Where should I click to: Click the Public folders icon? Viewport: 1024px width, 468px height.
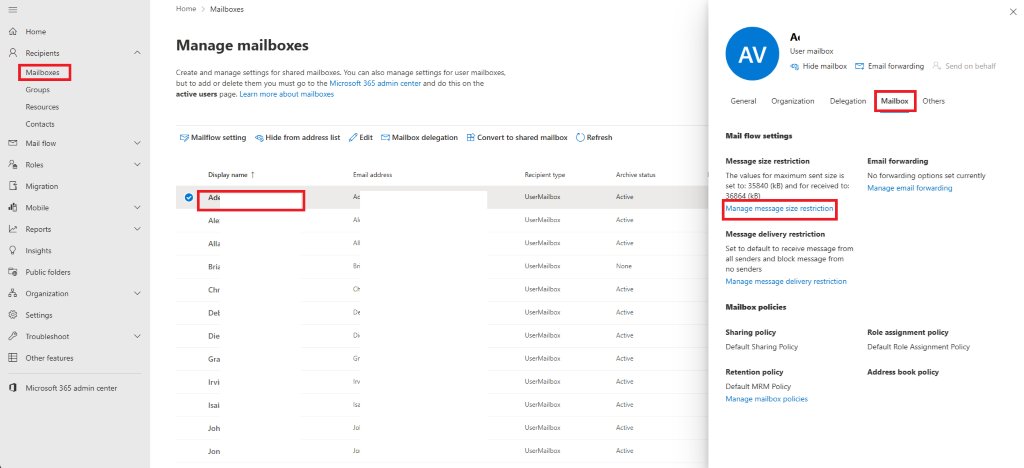tap(12, 272)
